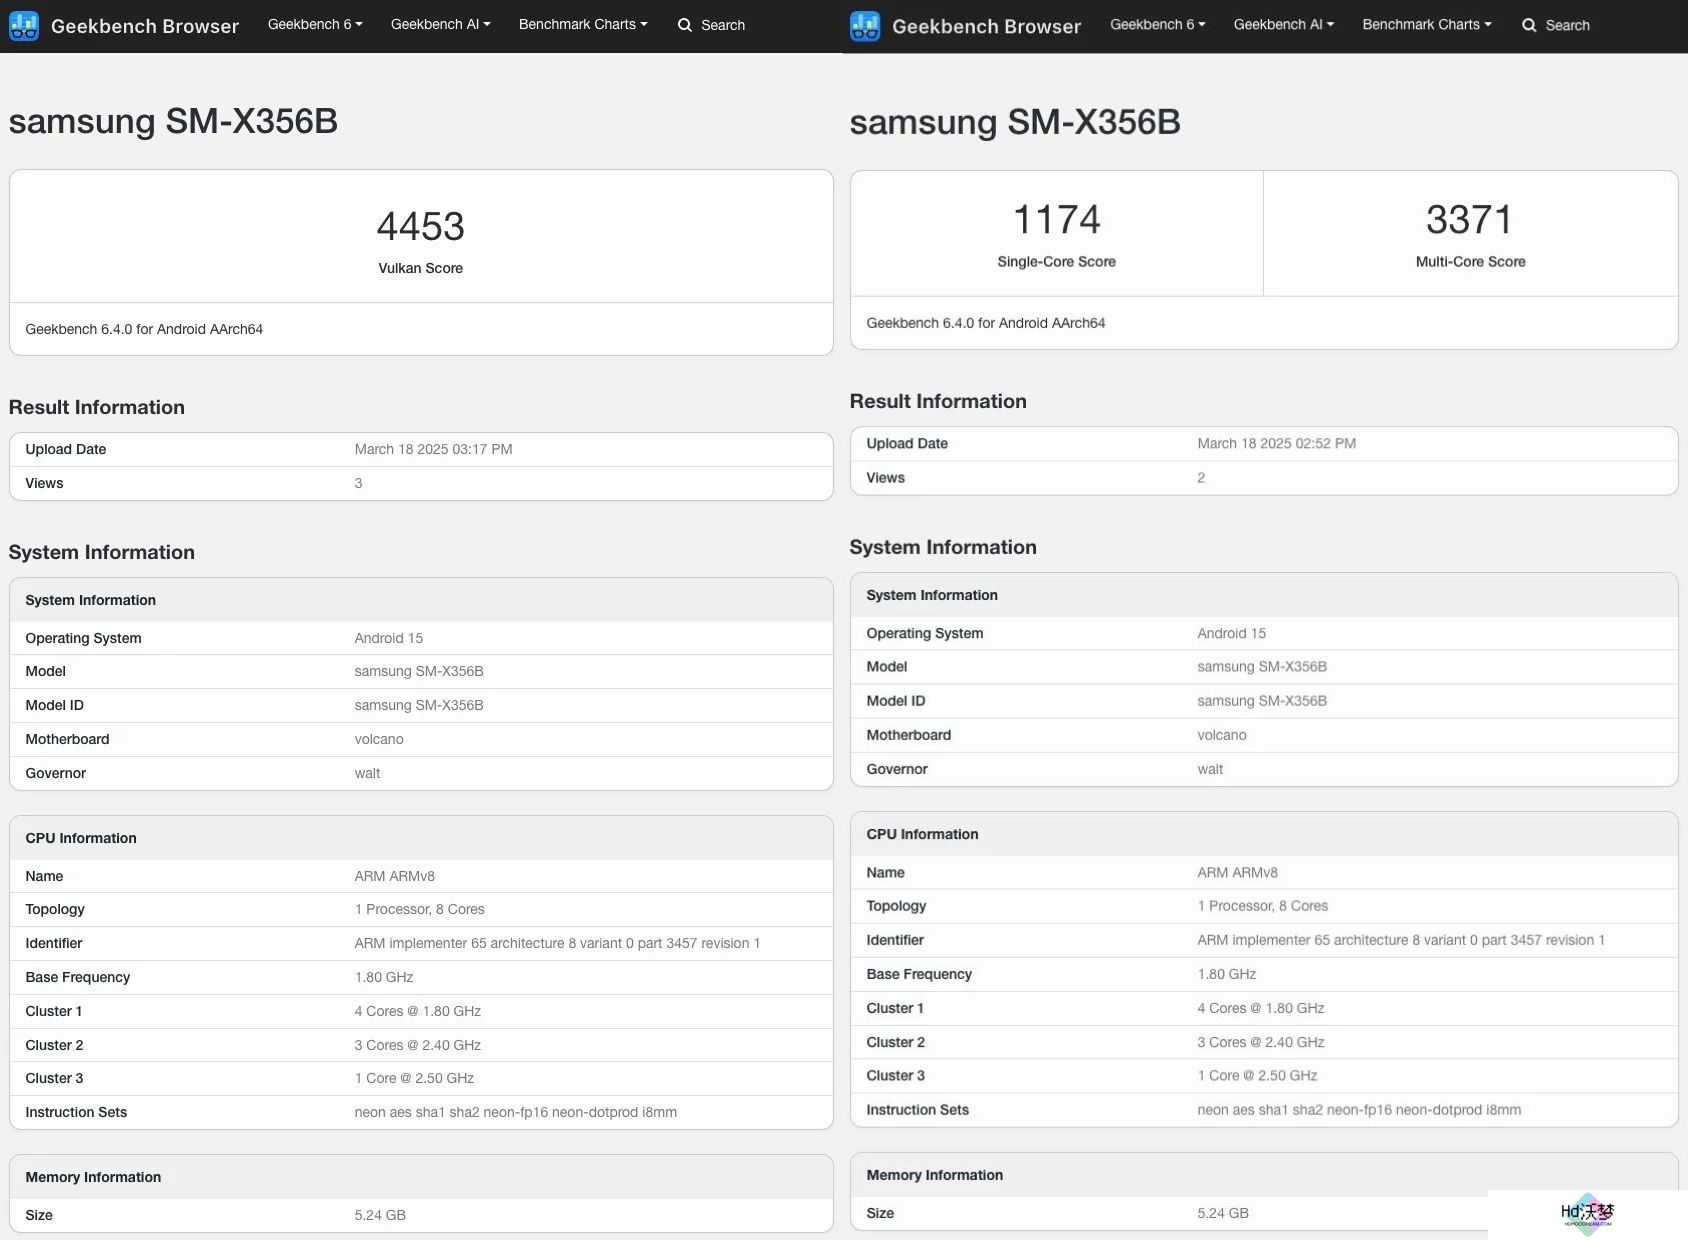Screen dimensions: 1688x1240
Task: Select the 1174 single-core score value
Action: coord(1056,219)
